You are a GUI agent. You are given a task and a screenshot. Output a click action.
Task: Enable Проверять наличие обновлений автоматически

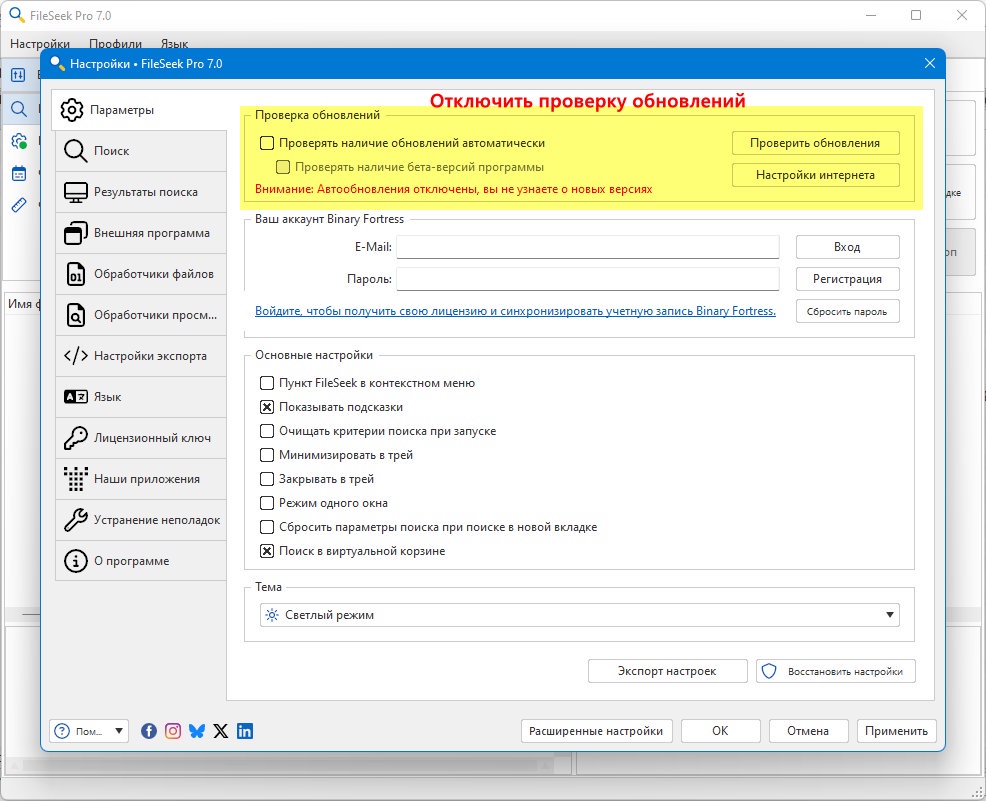[x=267, y=143]
